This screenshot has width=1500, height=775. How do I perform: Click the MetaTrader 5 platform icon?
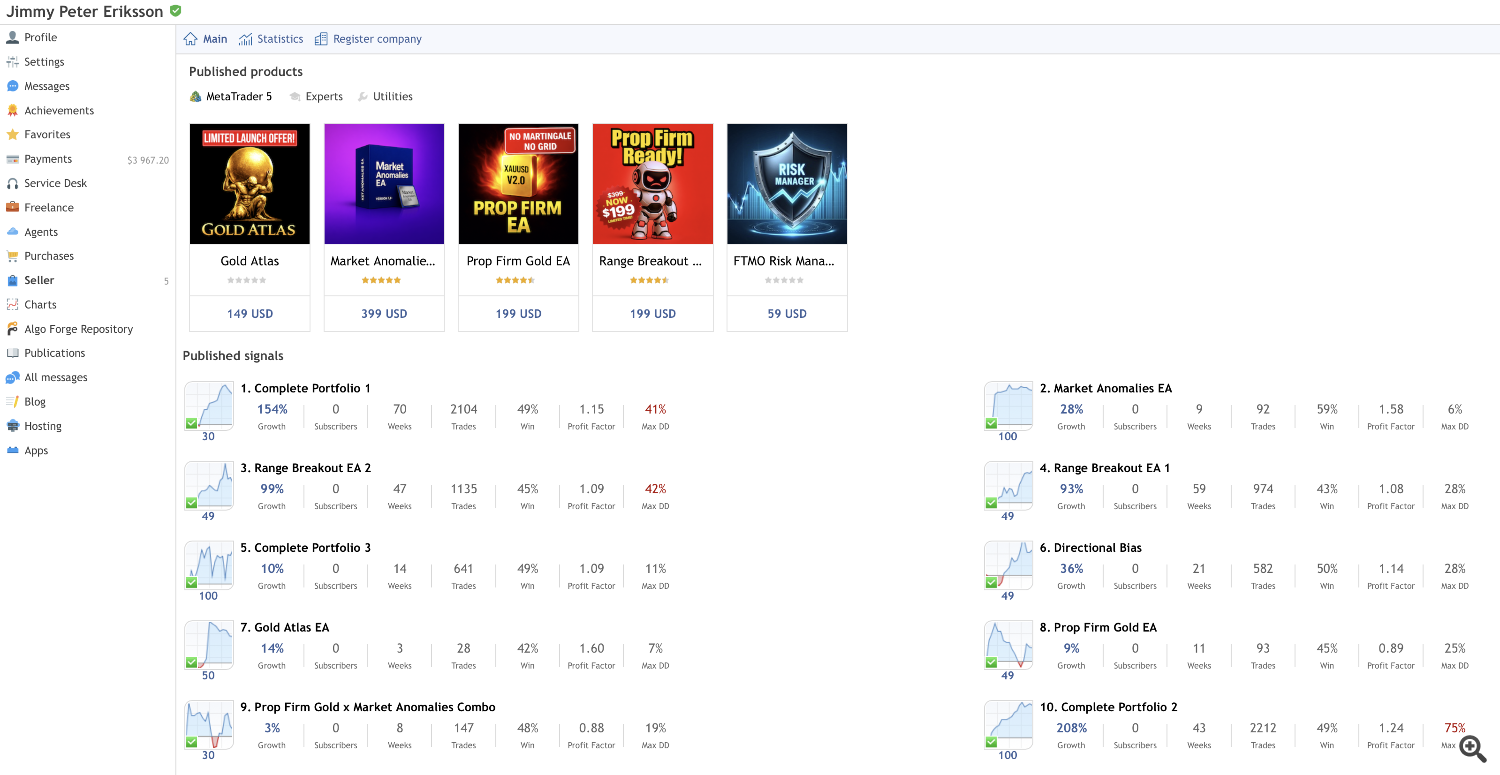coord(196,97)
